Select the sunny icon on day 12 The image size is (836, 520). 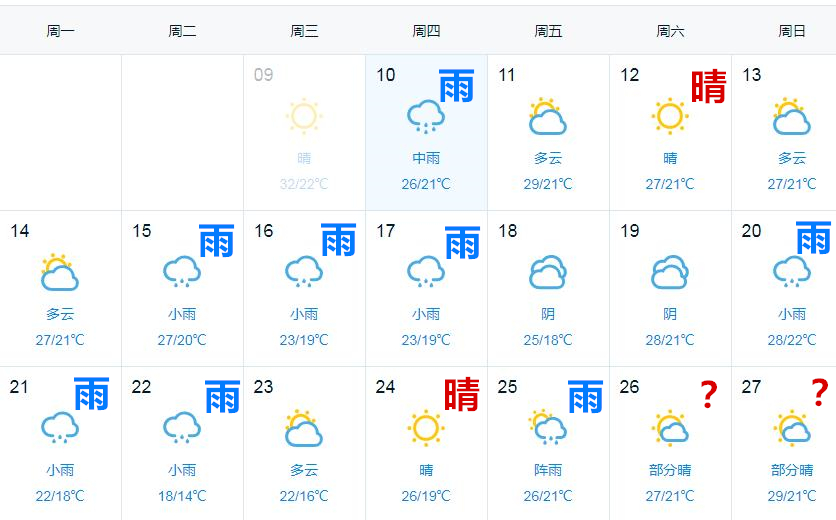pos(670,116)
